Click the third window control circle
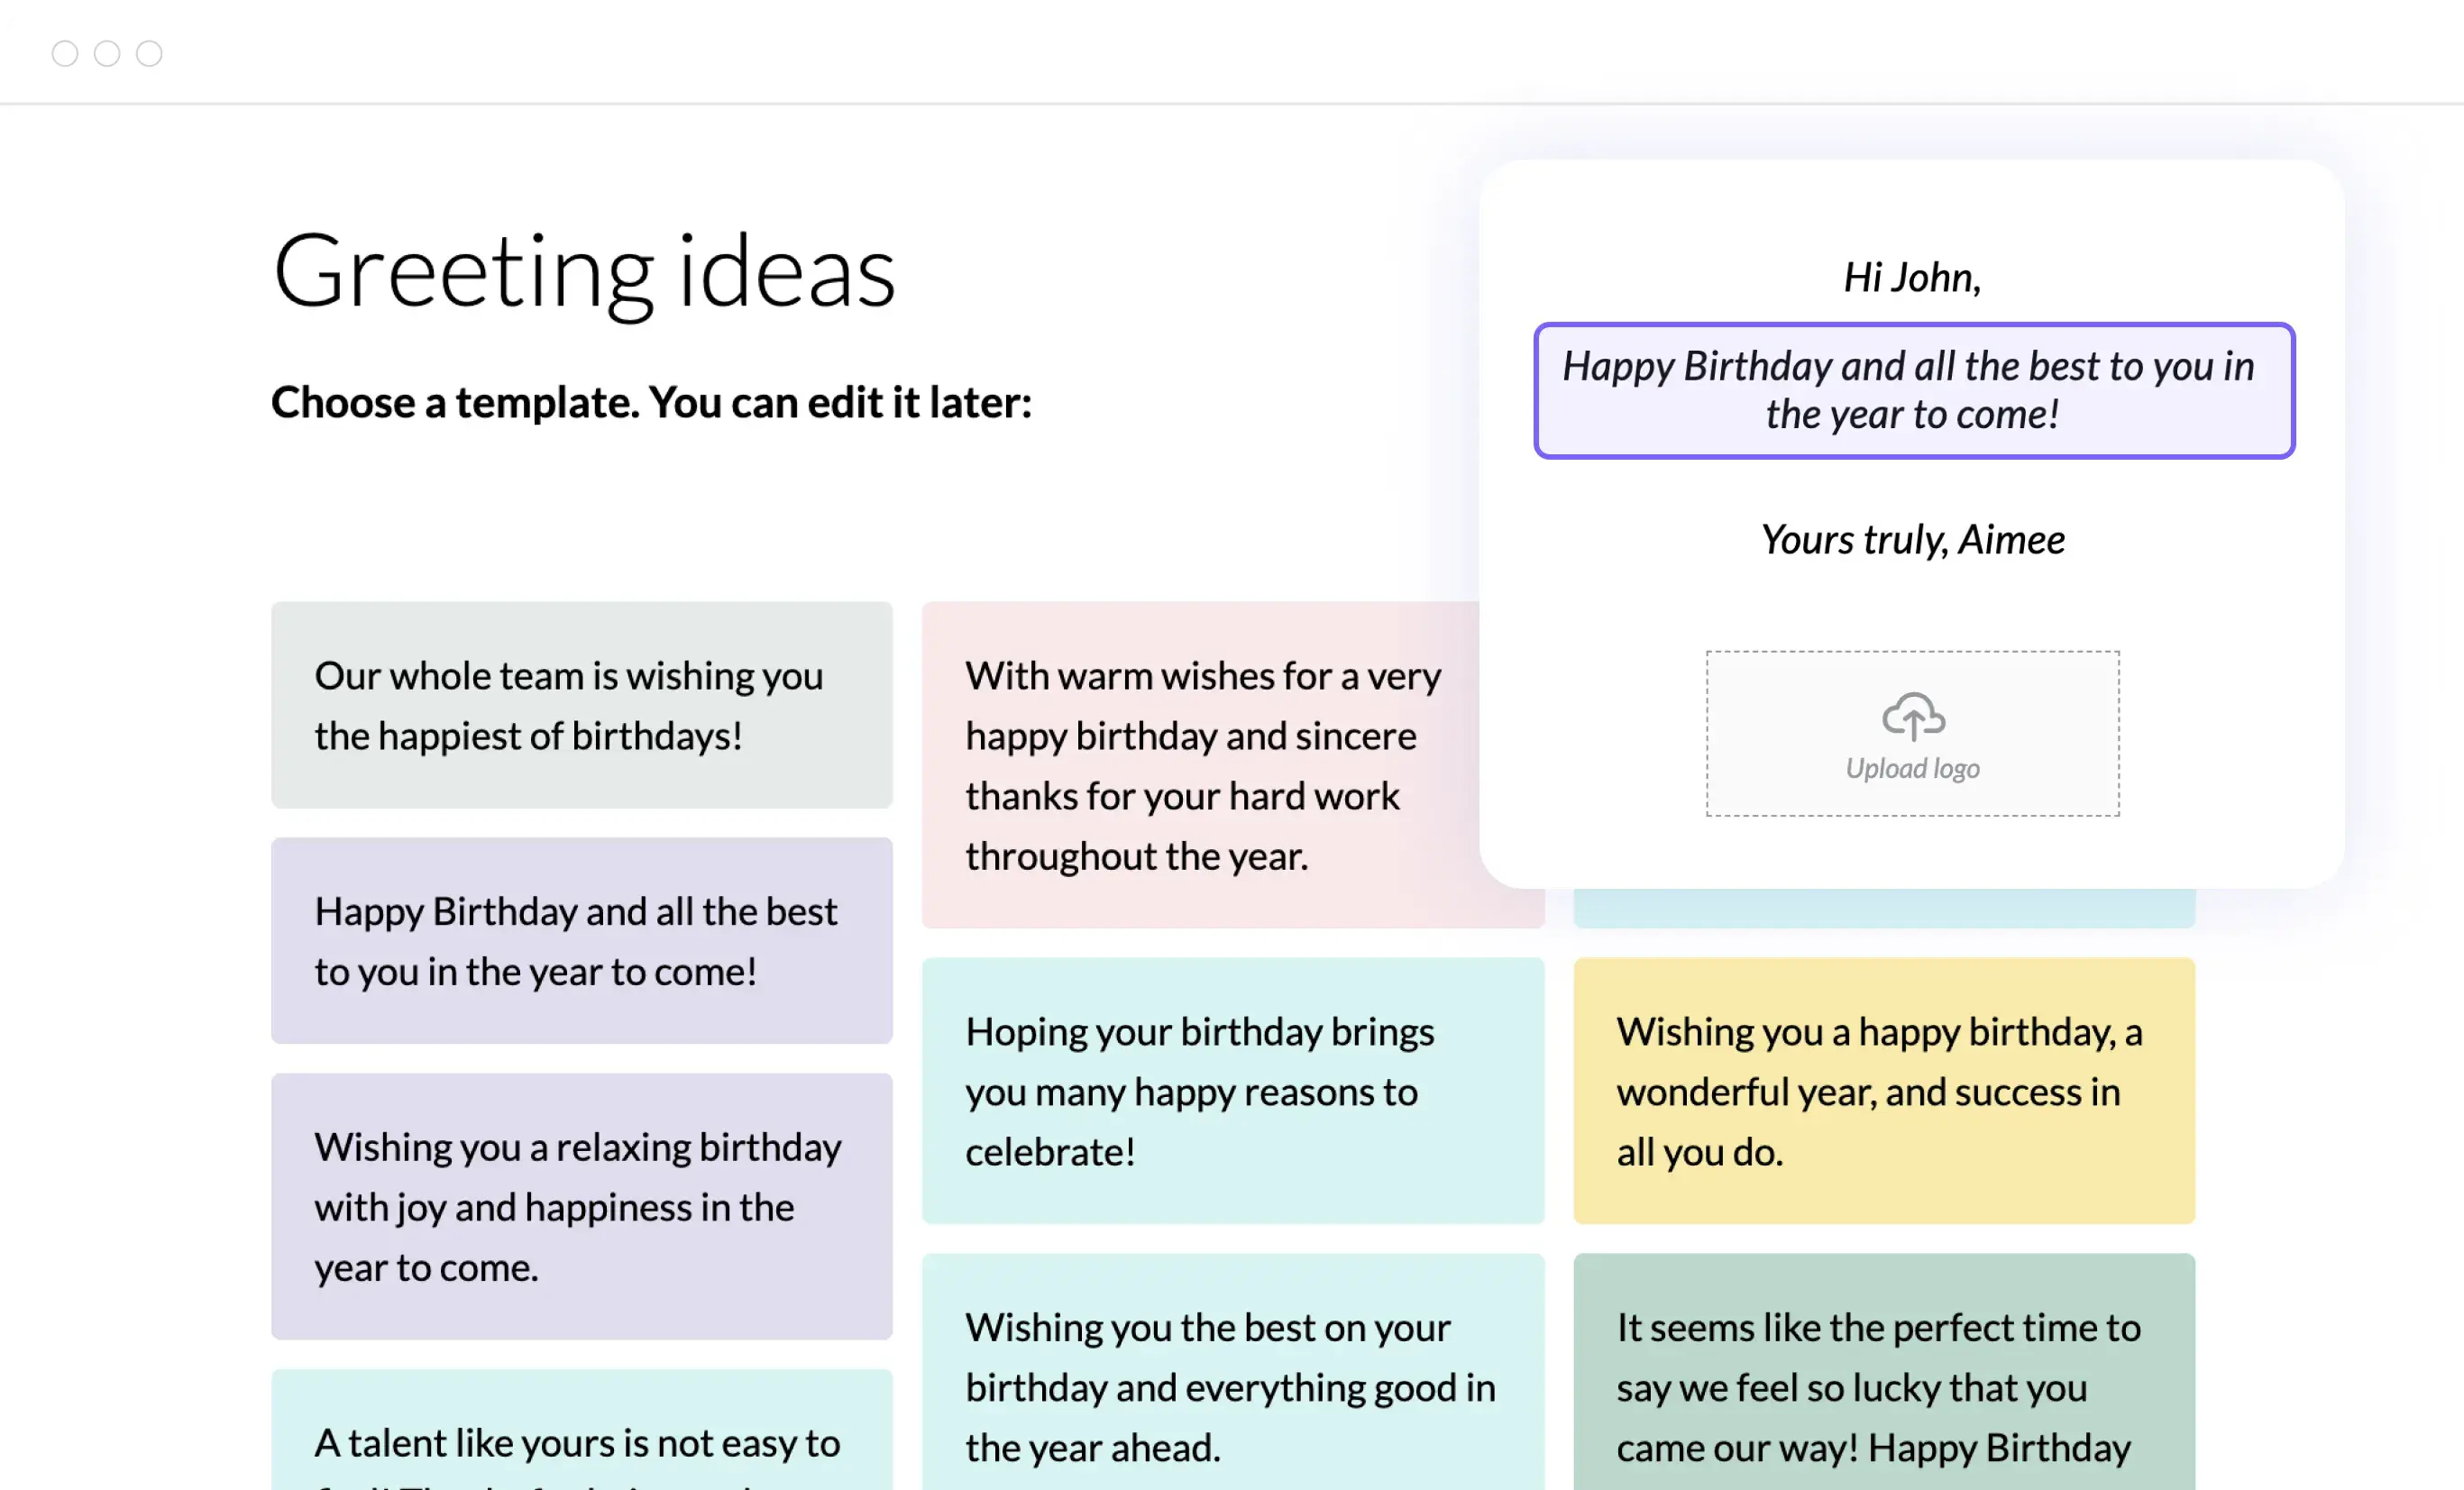This screenshot has height=1490, width=2464. pyautogui.click(x=149, y=53)
